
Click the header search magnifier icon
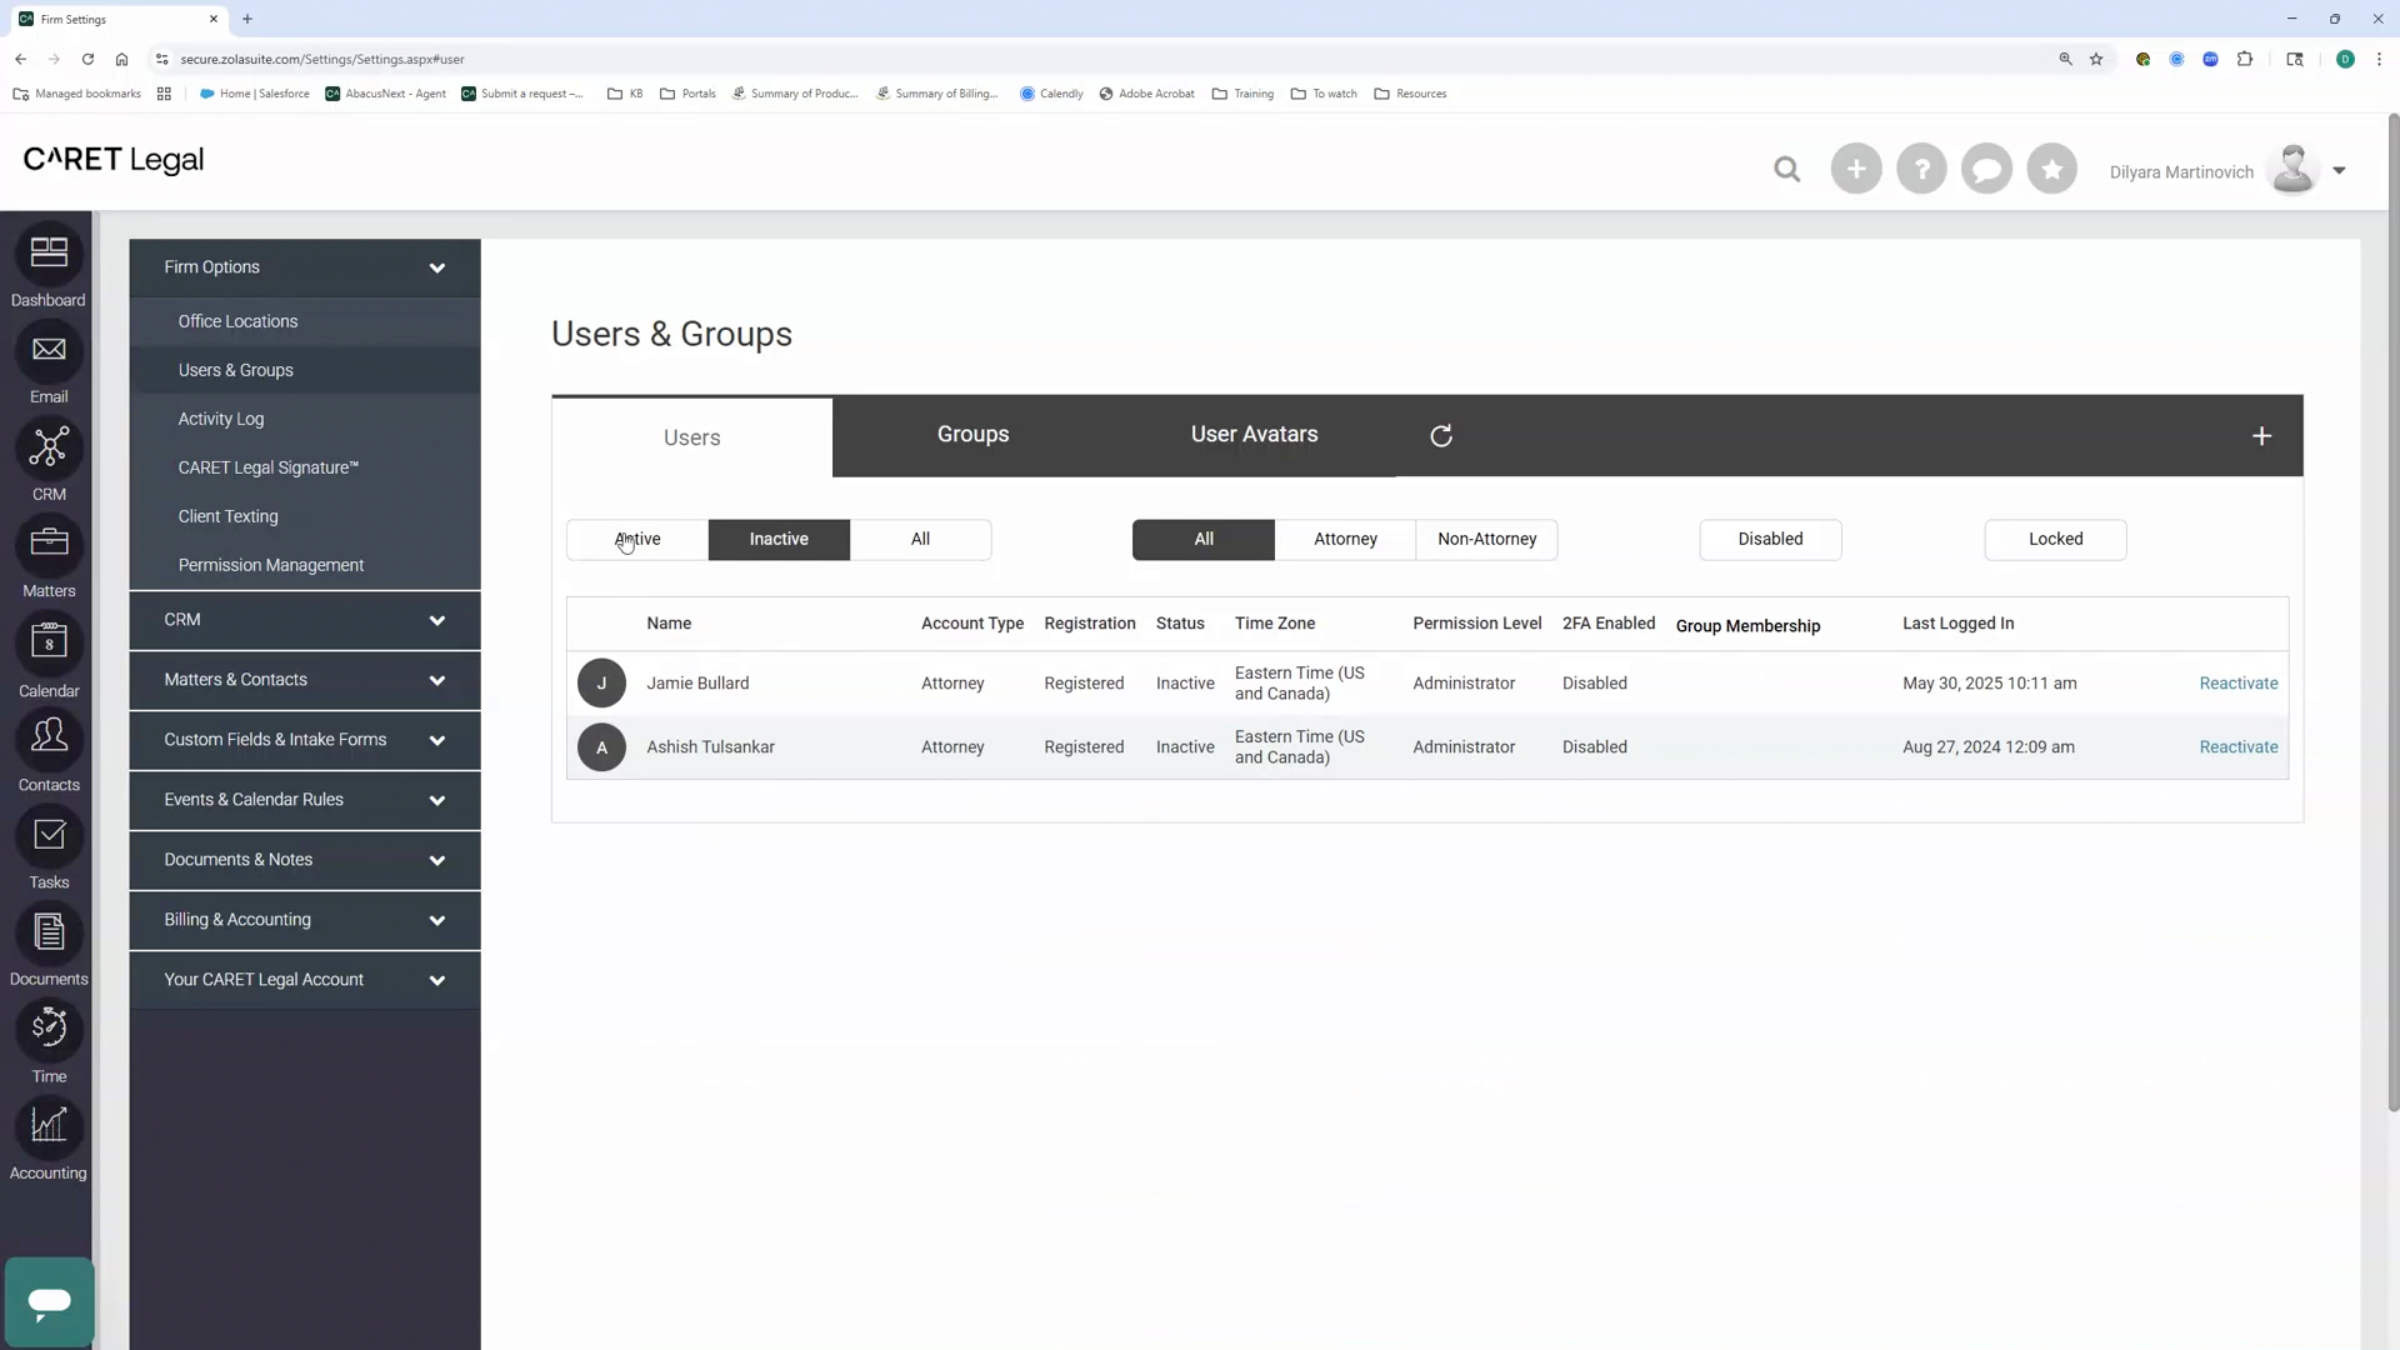pyautogui.click(x=1787, y=169)
